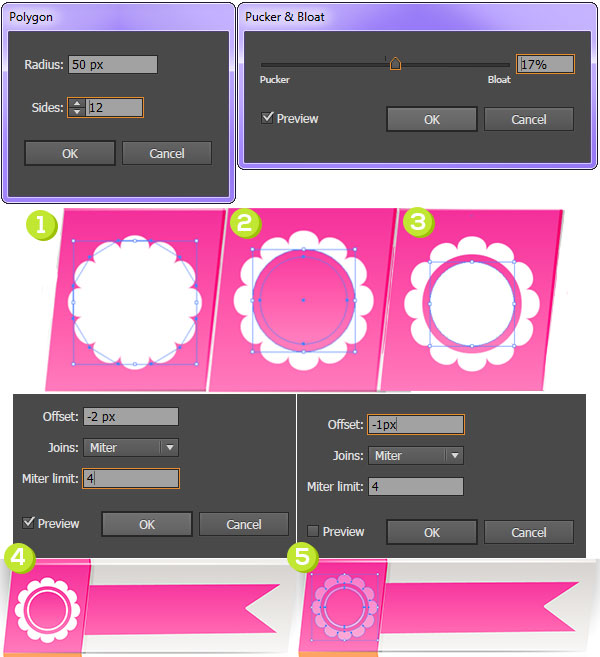The image size is (600, 657).
Task: Click OK in Pucker & Bloat dialog
Action: (x=432, y=119)
